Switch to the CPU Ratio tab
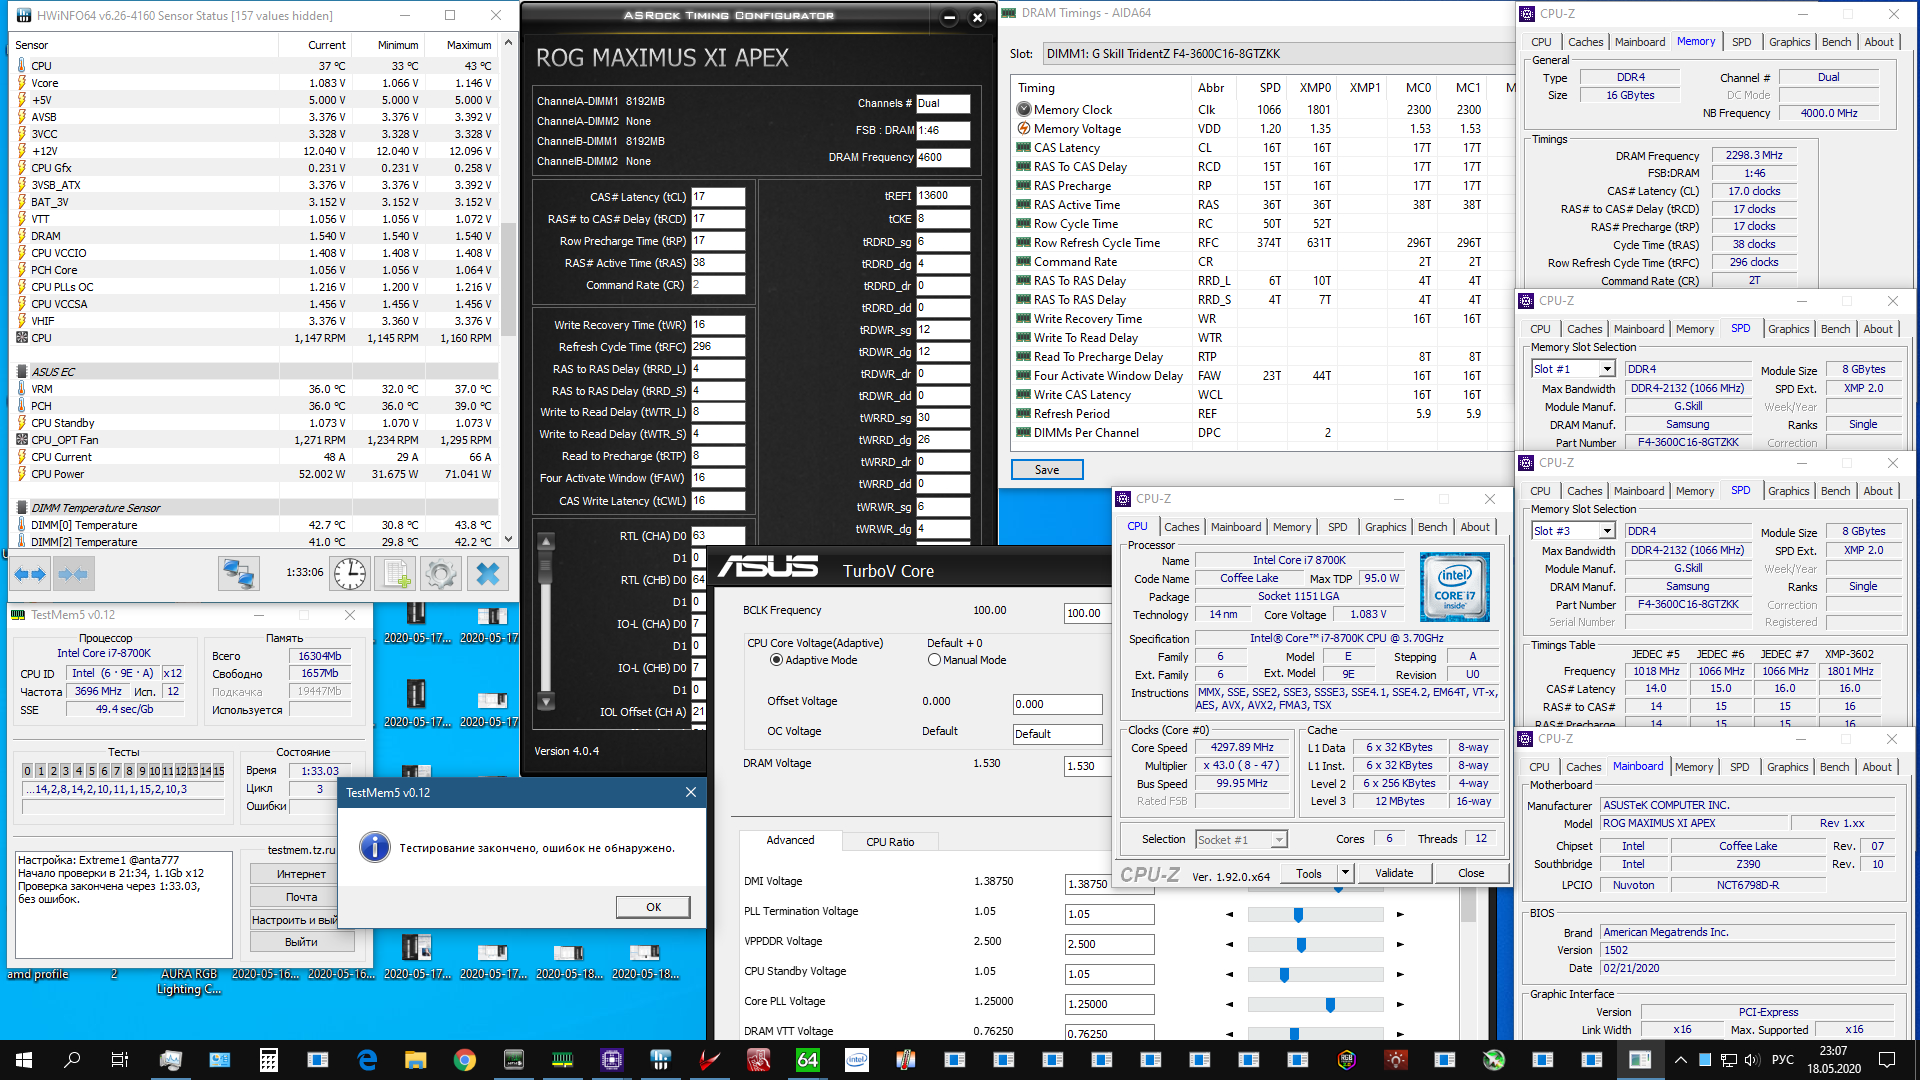Viewport: 1920px width, 1080px height. click(x=889, y=842)
